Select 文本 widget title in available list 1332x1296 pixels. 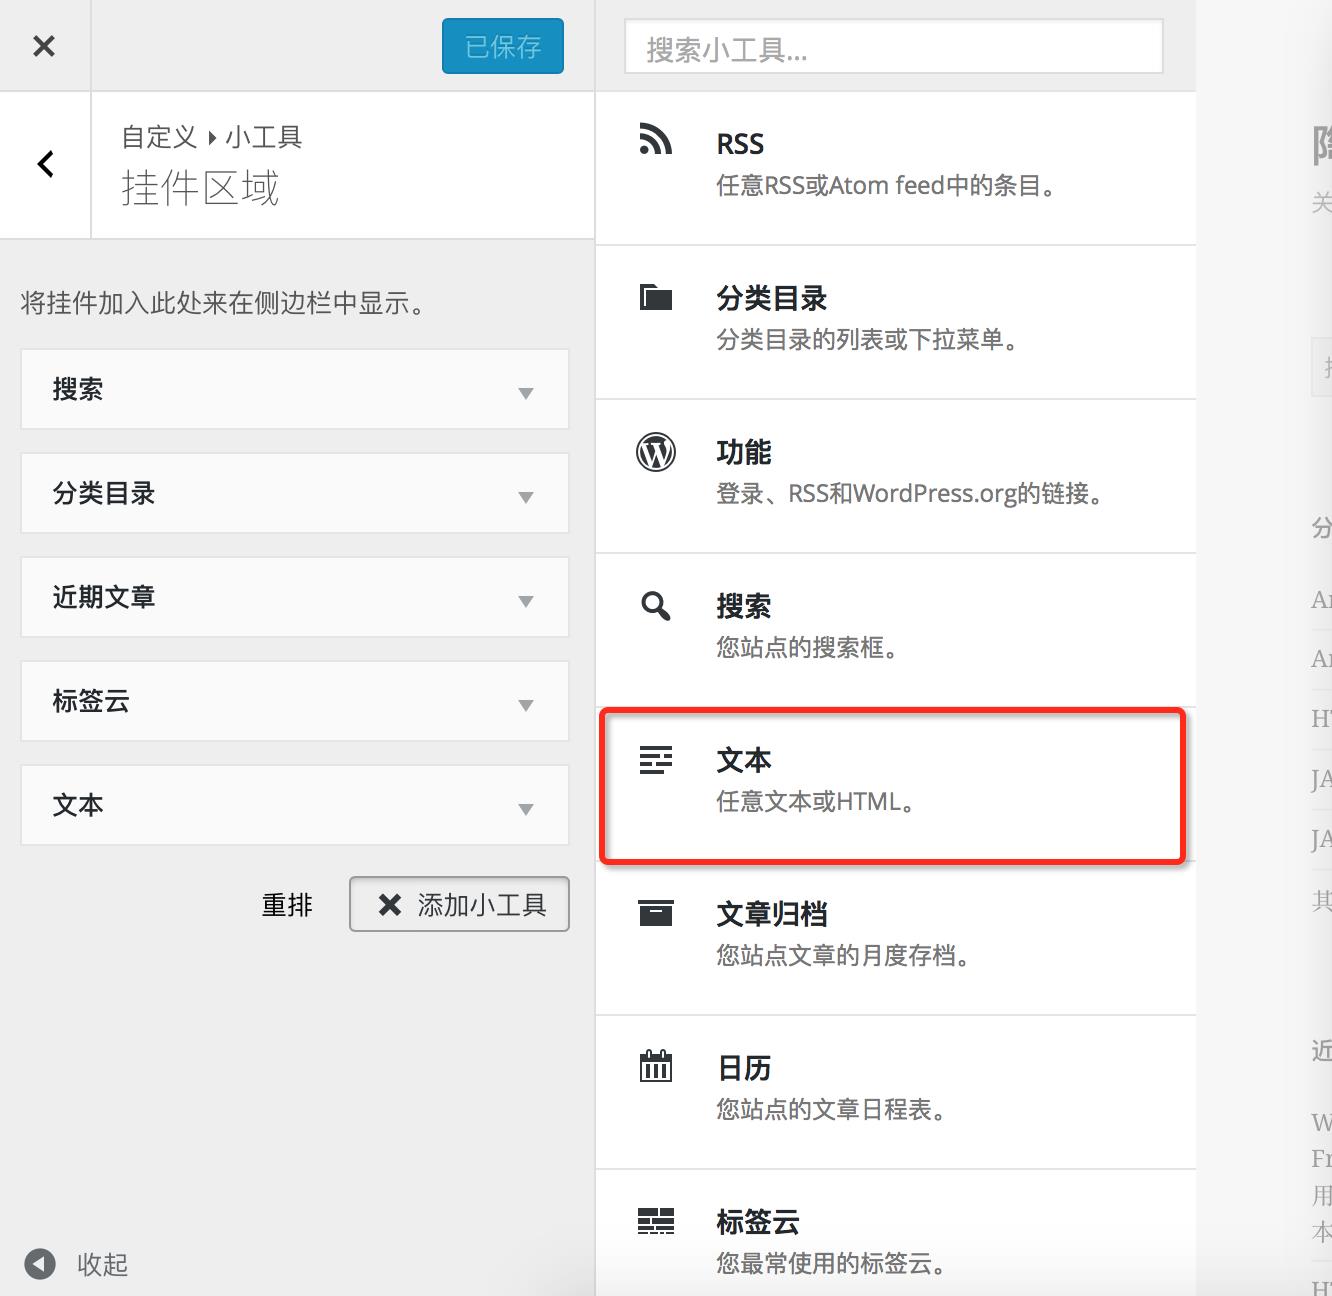click(744, 760)
